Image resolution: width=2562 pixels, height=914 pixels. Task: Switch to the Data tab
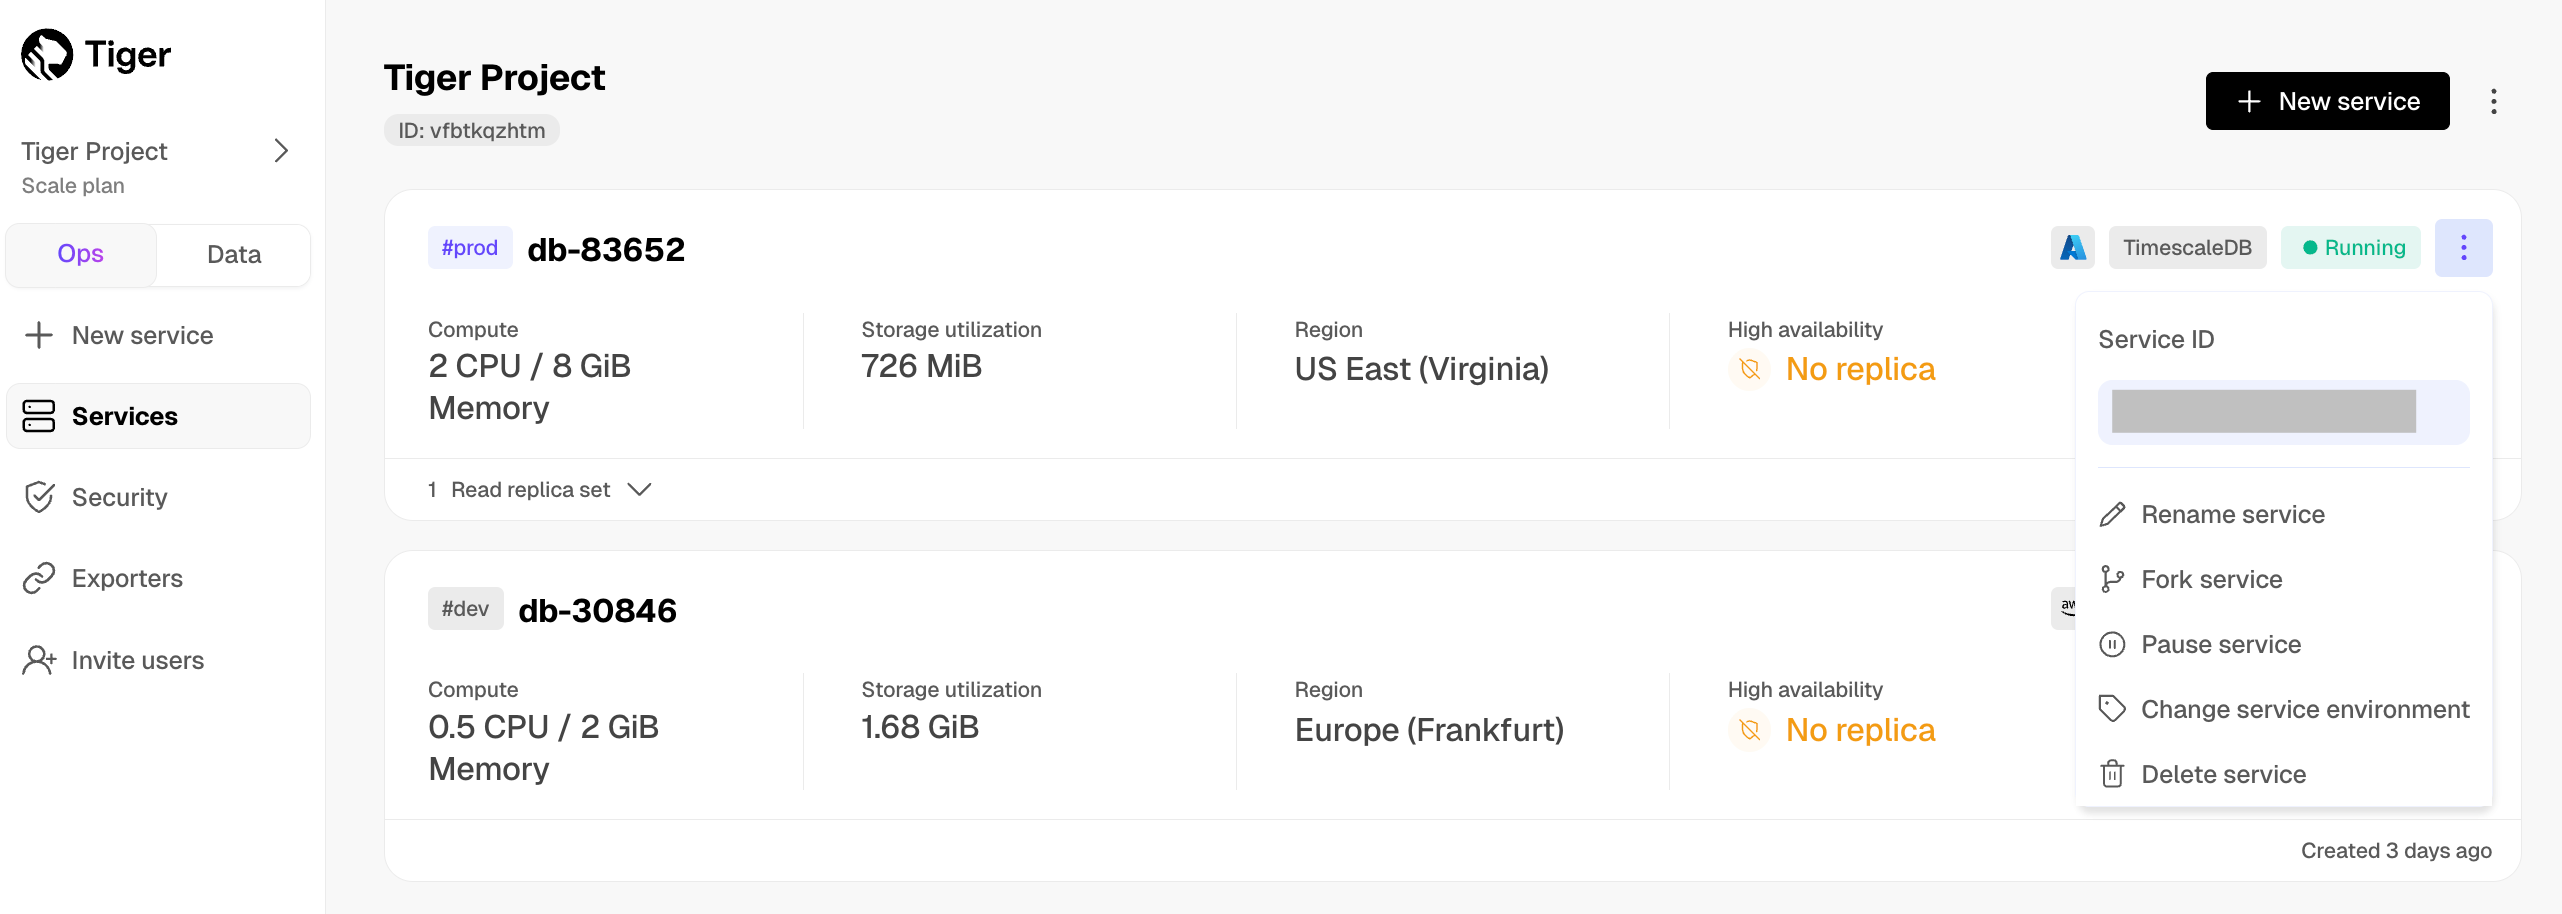click(234, 255)
